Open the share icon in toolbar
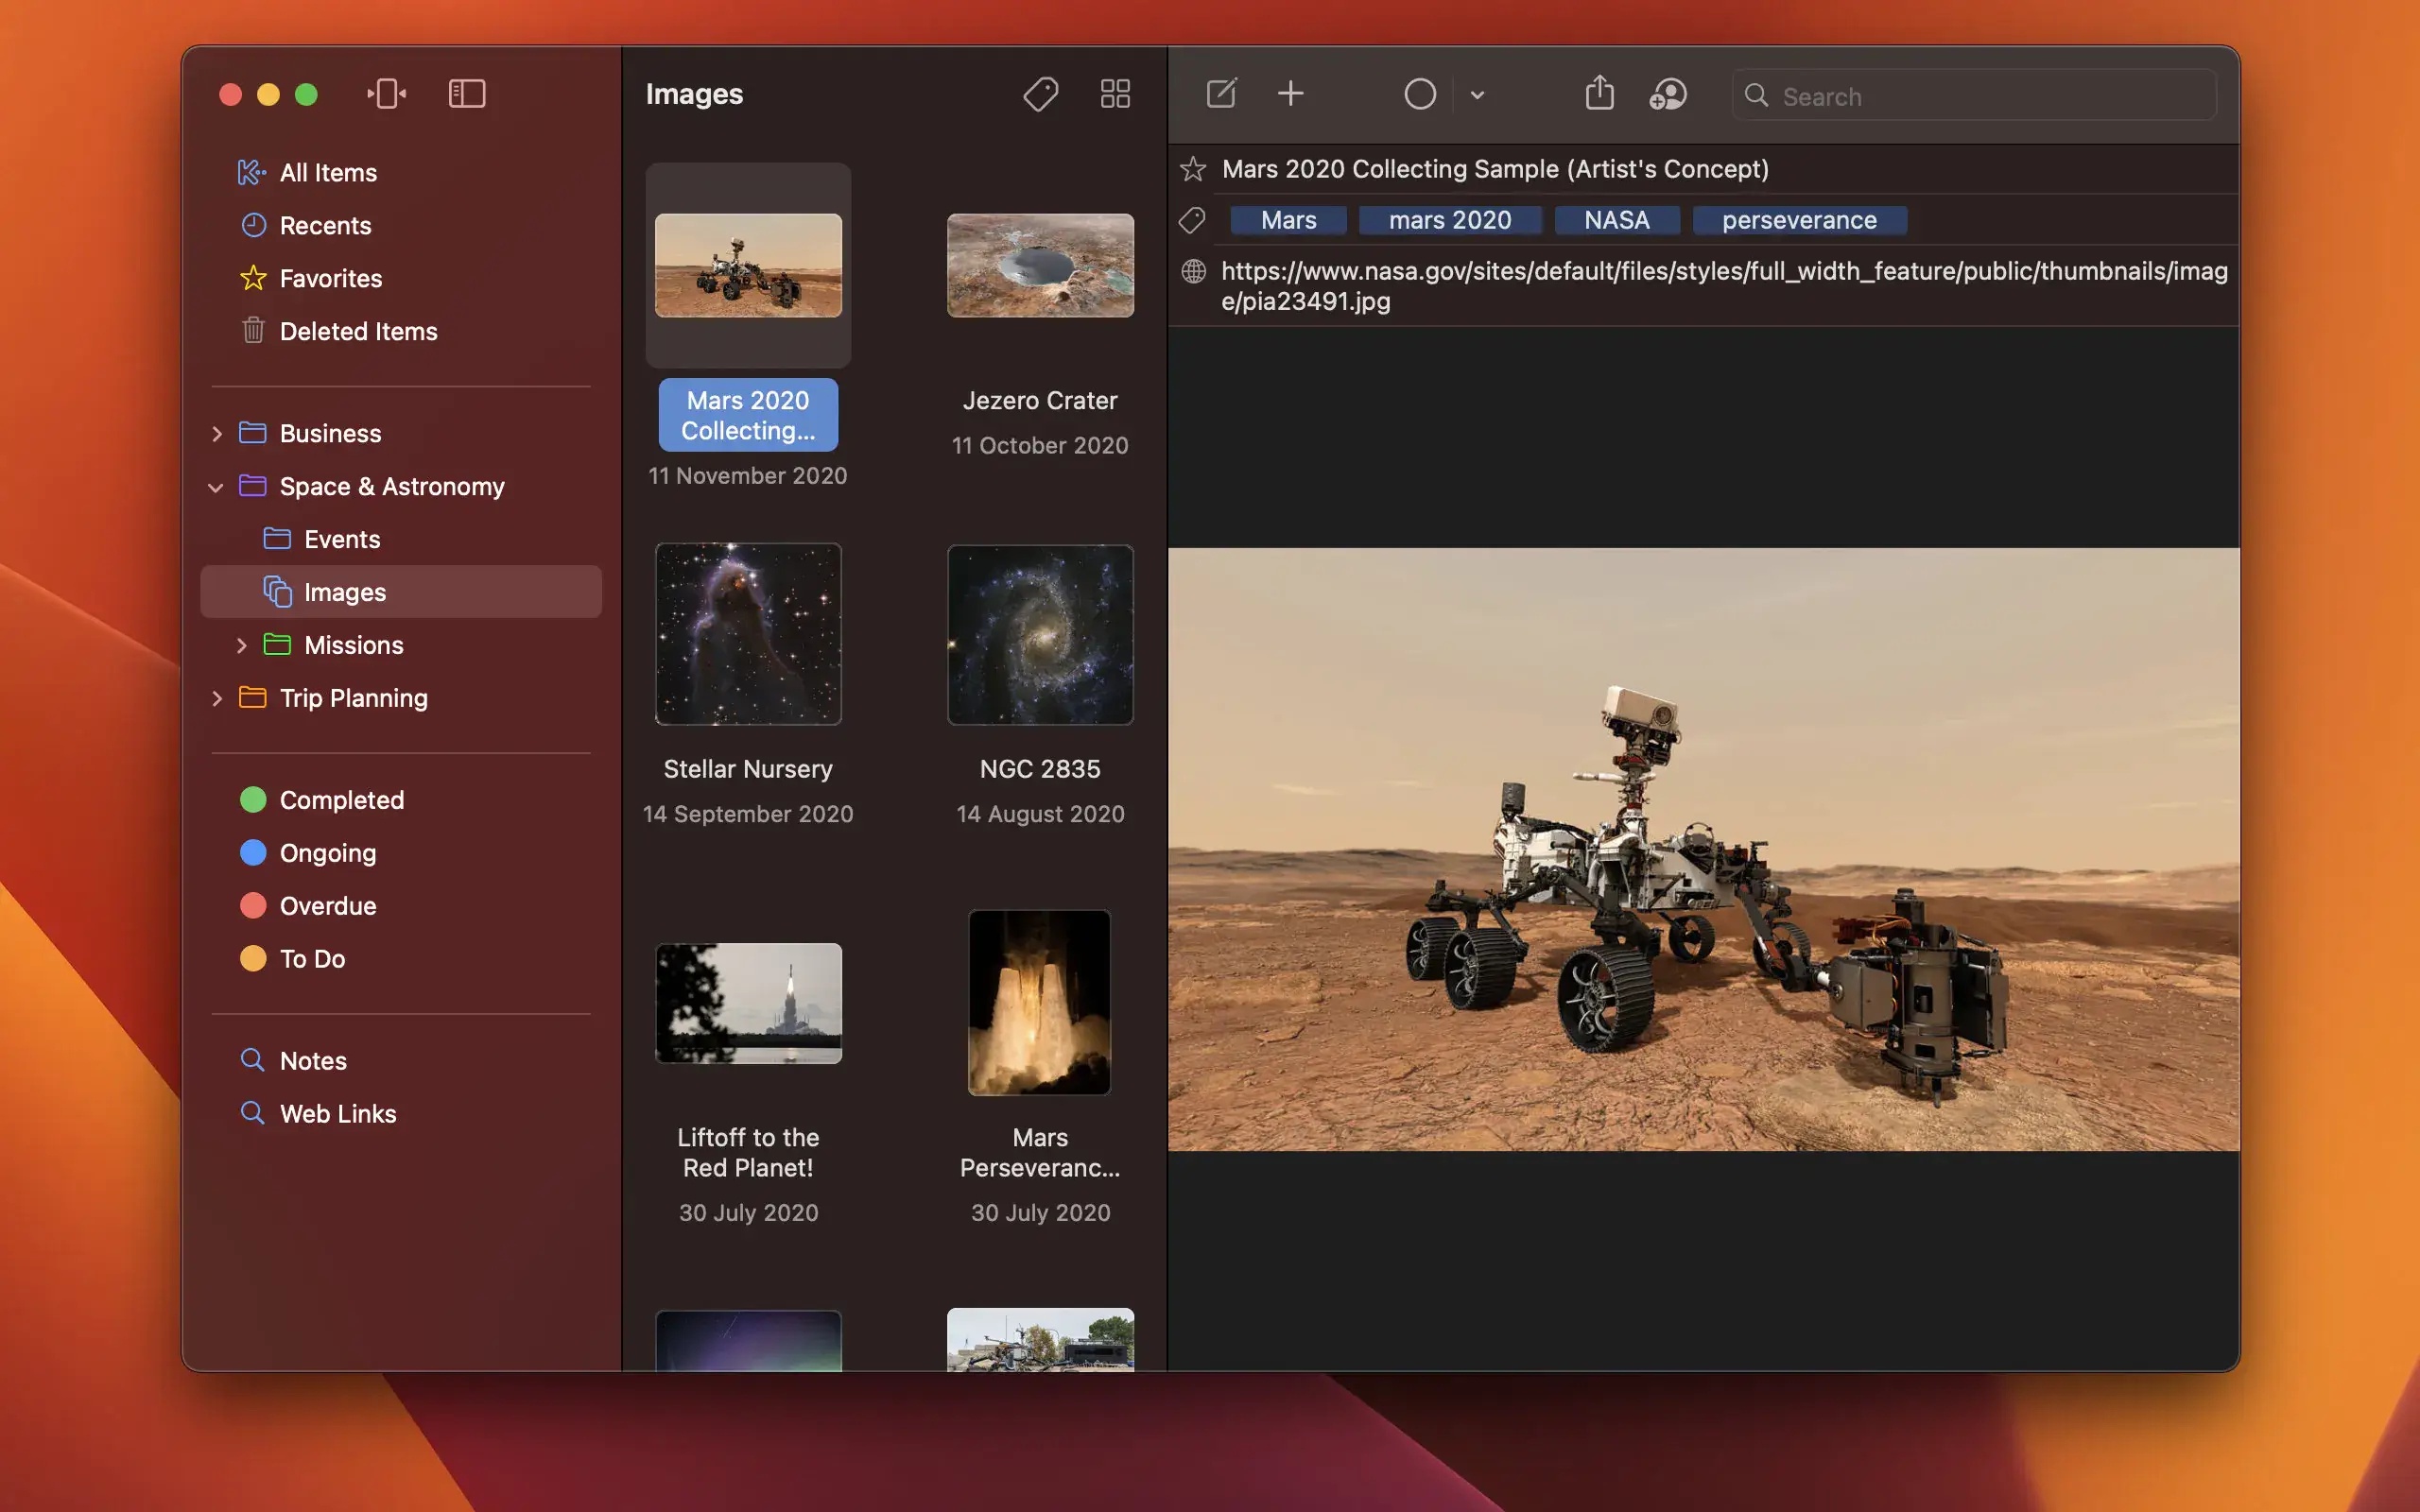The image size is (2420, 1512). pyautogui.click(x=1599, y=94)
